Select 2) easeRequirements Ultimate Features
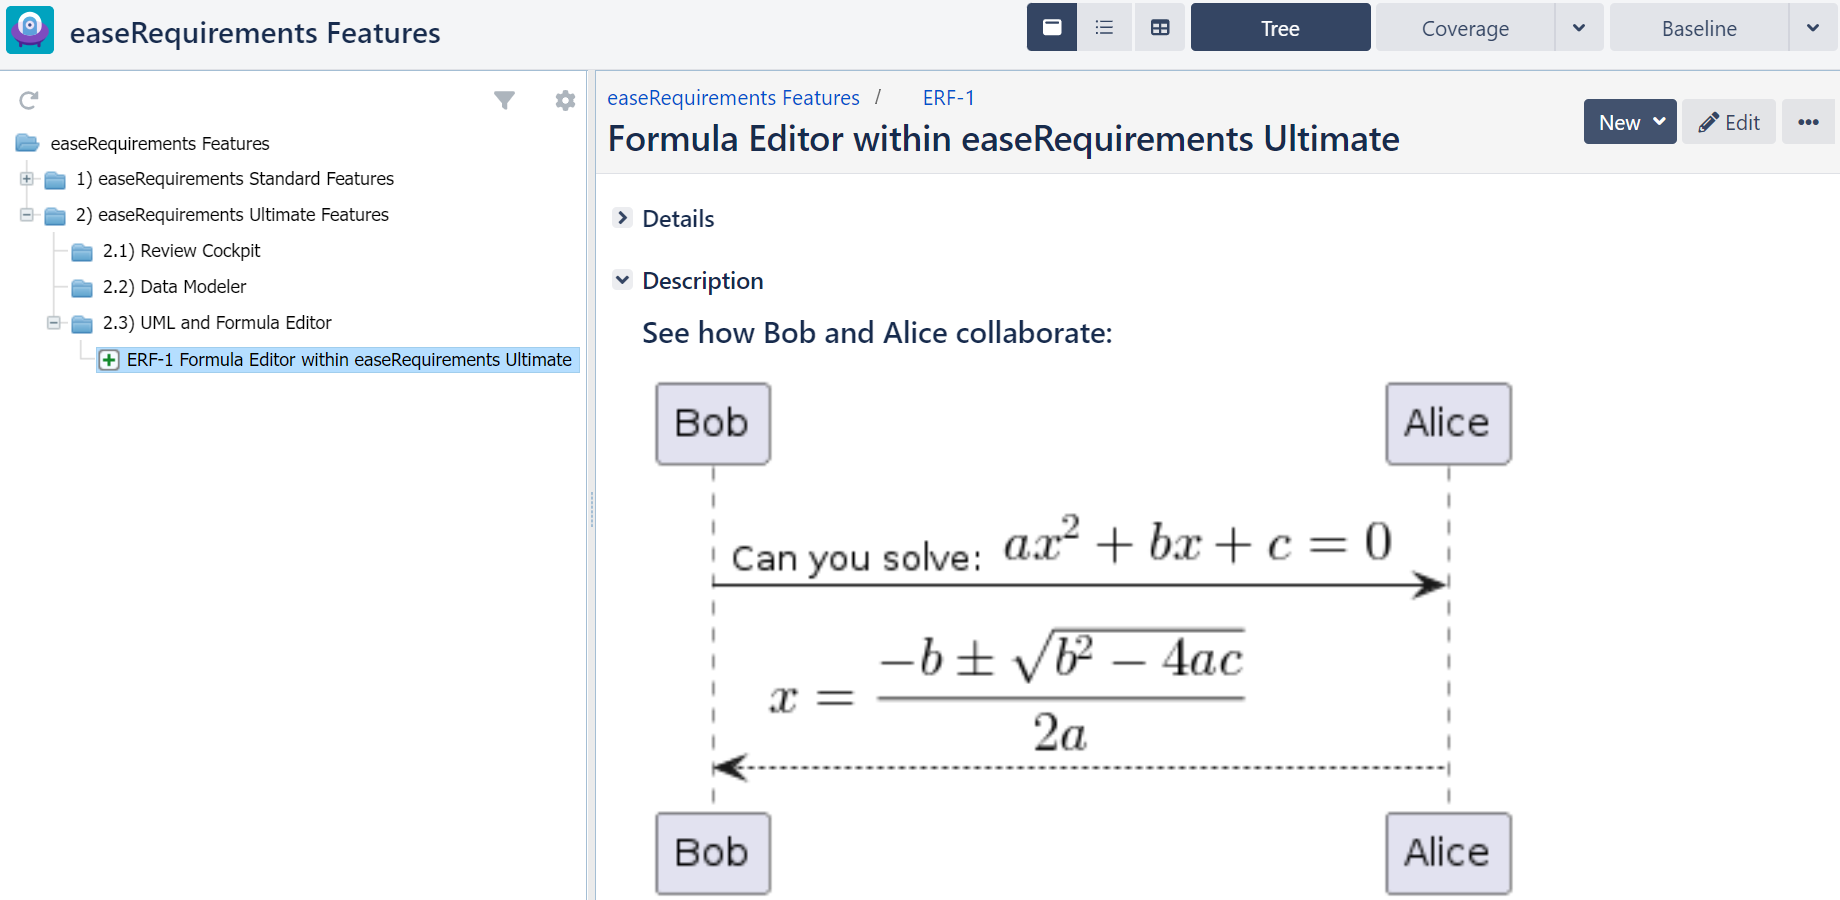This screenshot has width=1840, height=900. point(232,215)
